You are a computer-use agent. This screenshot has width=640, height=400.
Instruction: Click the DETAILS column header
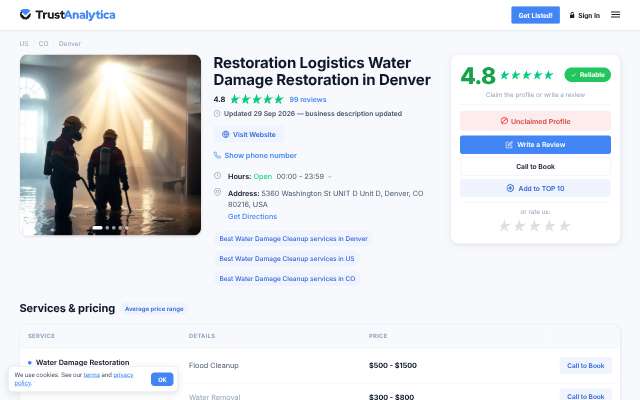pos(202,336)
